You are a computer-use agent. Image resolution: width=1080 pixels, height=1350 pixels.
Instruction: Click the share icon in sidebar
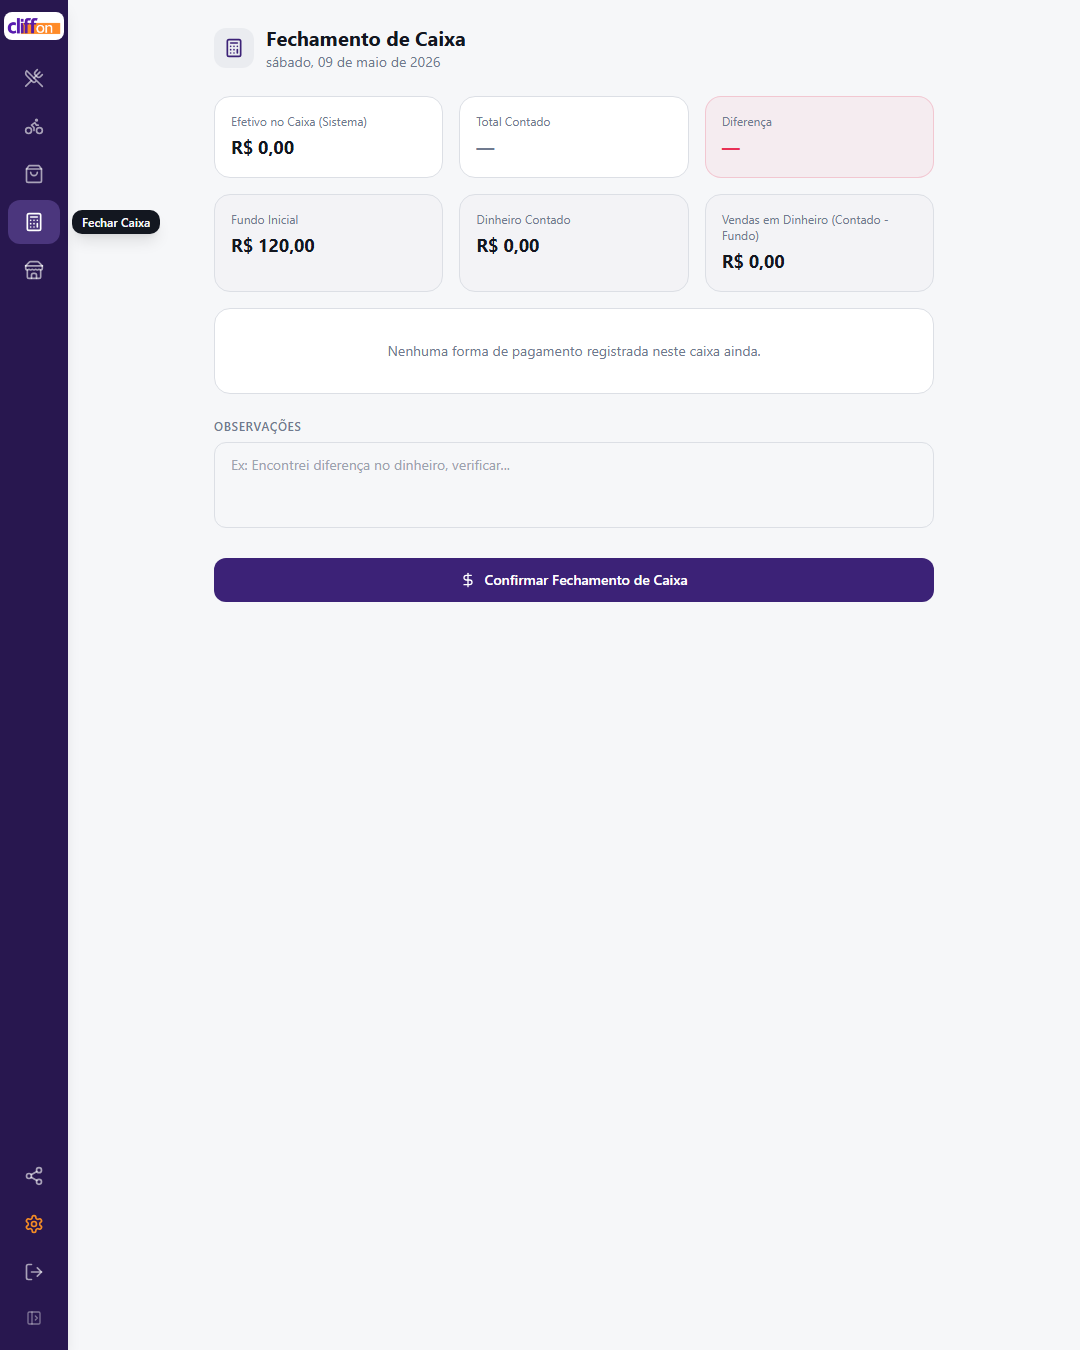34,1176
